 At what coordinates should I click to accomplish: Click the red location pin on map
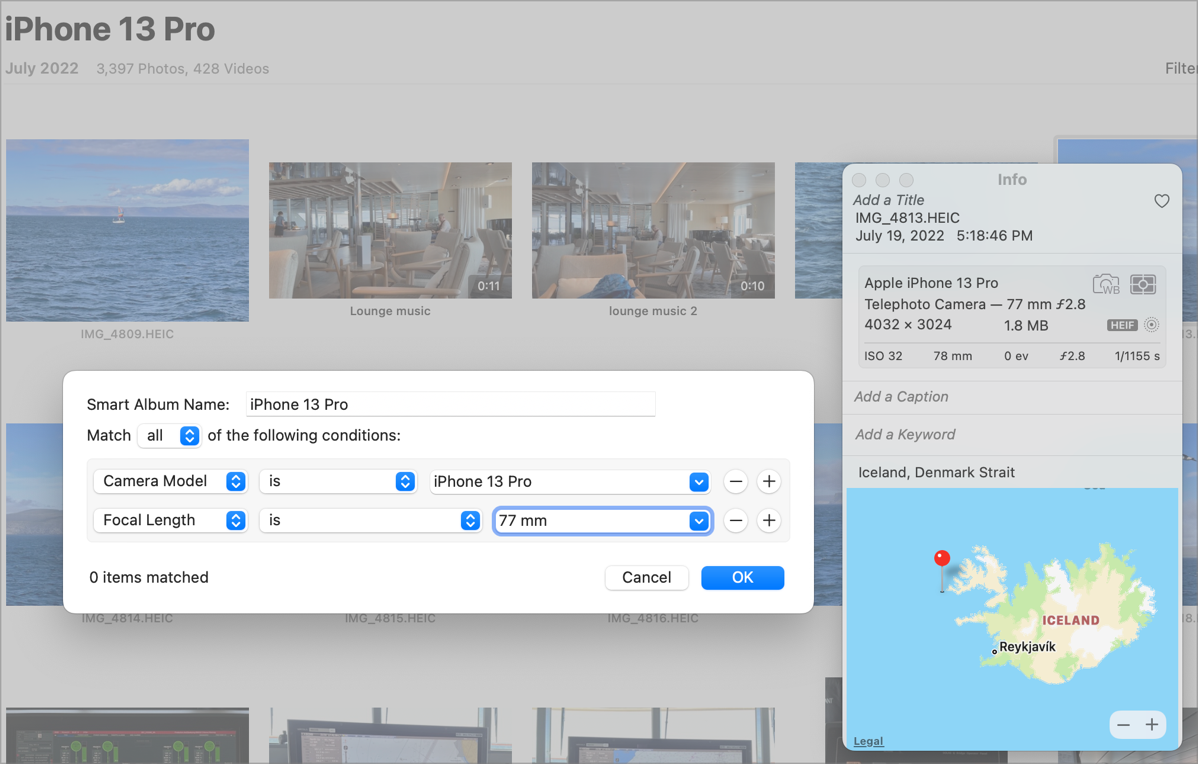[x=941, y=559]
